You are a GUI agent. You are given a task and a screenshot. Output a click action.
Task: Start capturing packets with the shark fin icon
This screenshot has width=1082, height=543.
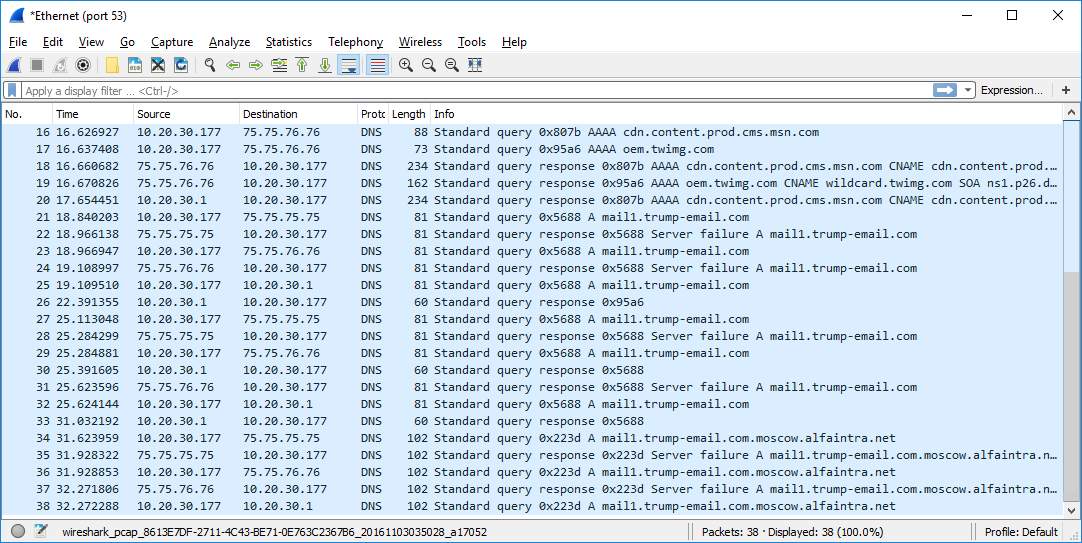pos(14,66)
